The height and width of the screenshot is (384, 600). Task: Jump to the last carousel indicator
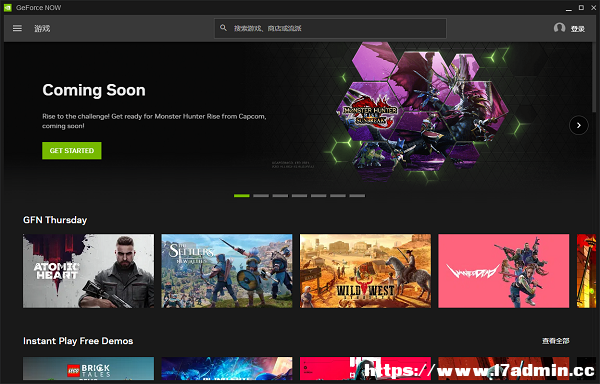[x=357, y=195]
